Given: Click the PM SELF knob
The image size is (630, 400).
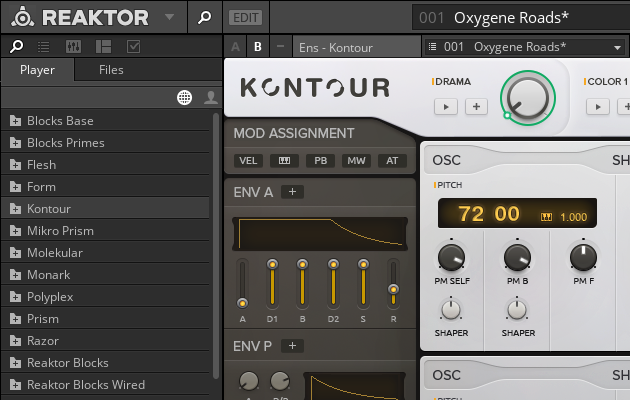Looking at the screenshot, I should coord(451,257).
